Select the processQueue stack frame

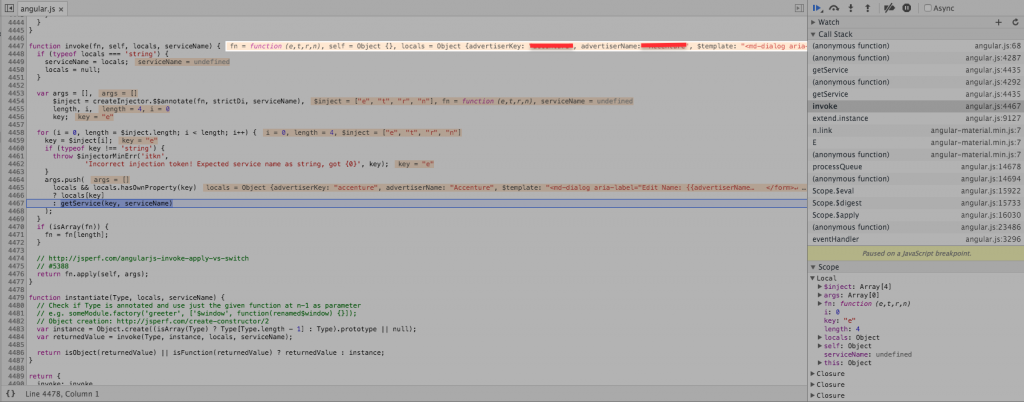pyautogui.click(x=916, y=167)
